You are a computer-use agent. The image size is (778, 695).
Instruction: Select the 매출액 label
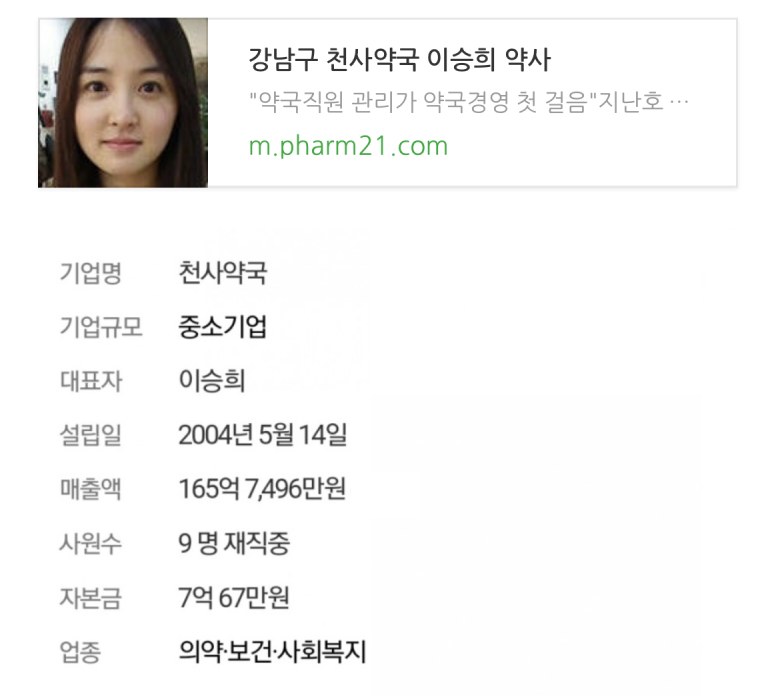[90, 489]
